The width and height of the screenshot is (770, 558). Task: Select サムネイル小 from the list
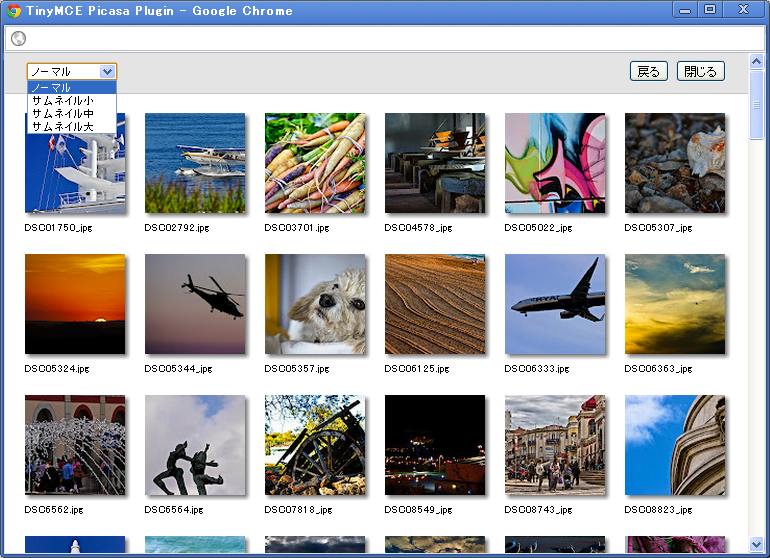click(x=72, y=101)
